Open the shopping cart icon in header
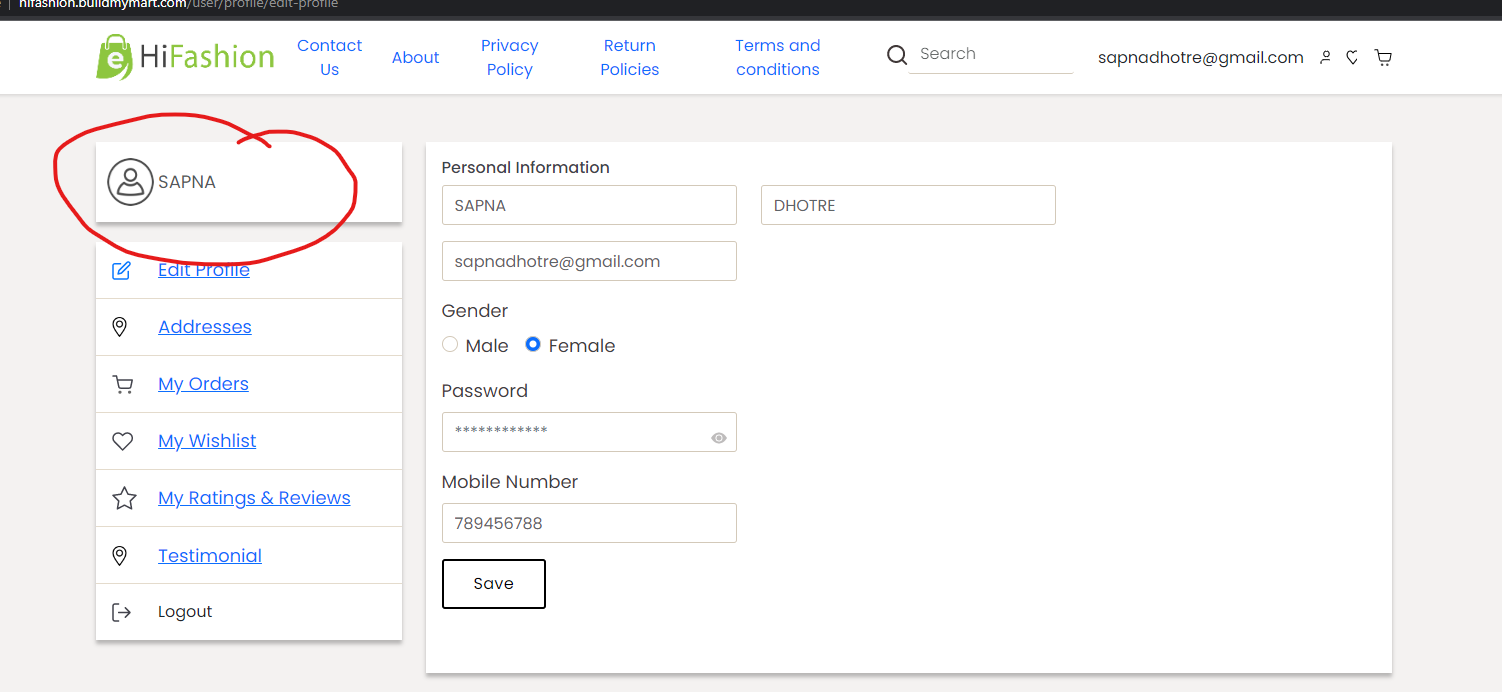The width and height of the screenshot is (1502, 692). coord(1383,58)
